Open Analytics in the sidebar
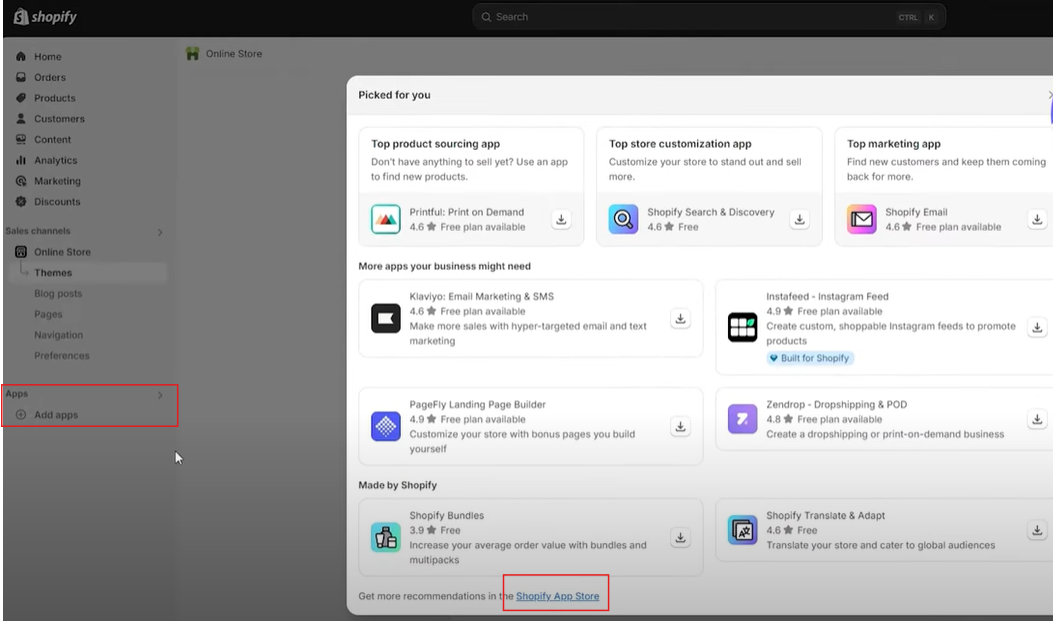The image size is (1053, 621). tap(55, 160)
